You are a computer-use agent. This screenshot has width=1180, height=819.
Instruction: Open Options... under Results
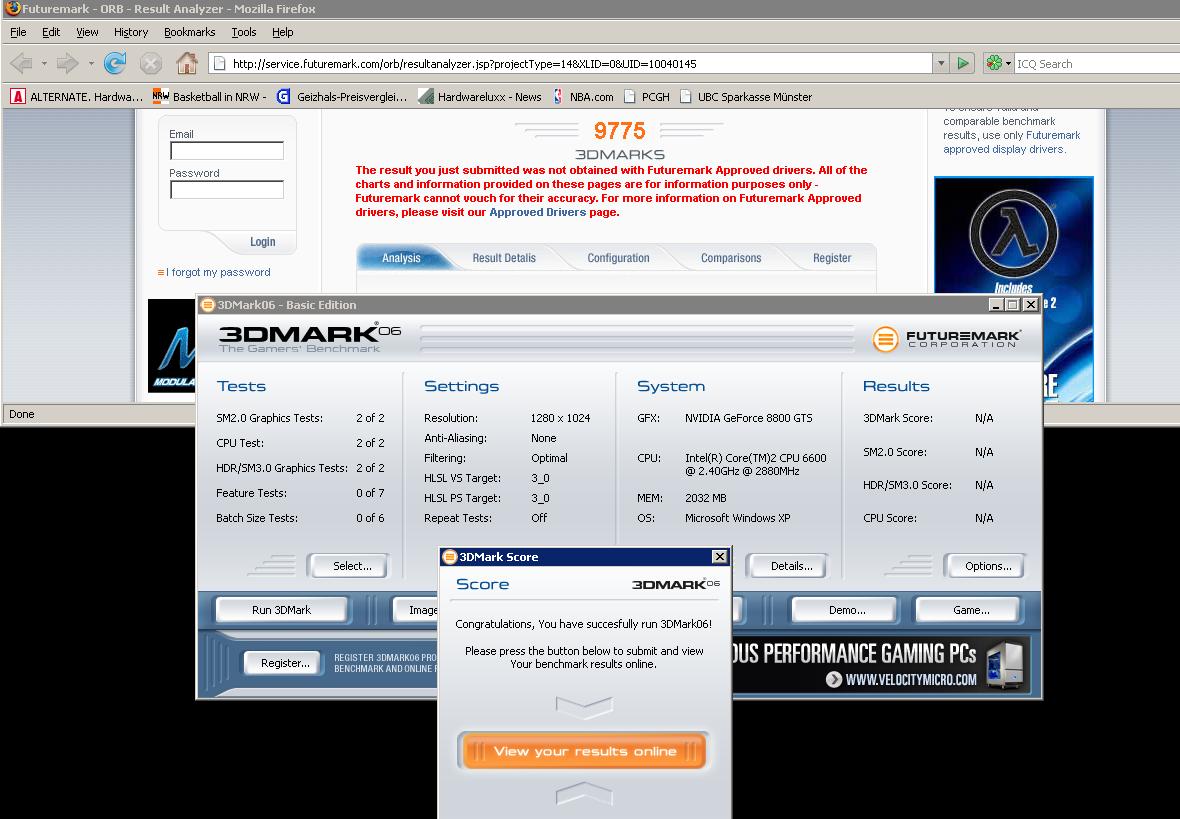coord(985,565)
